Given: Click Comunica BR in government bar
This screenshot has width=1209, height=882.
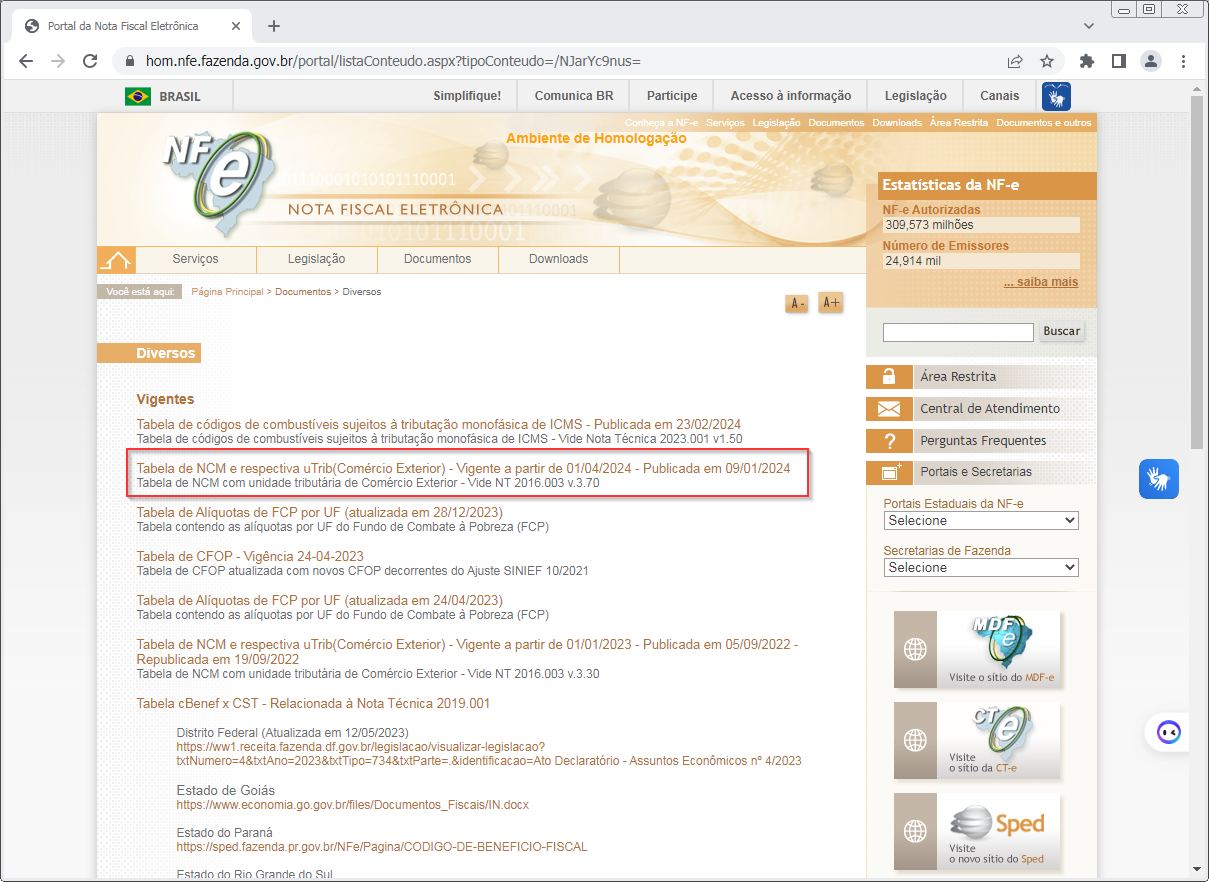Looking at the screenshot, I should coord(574,96).
